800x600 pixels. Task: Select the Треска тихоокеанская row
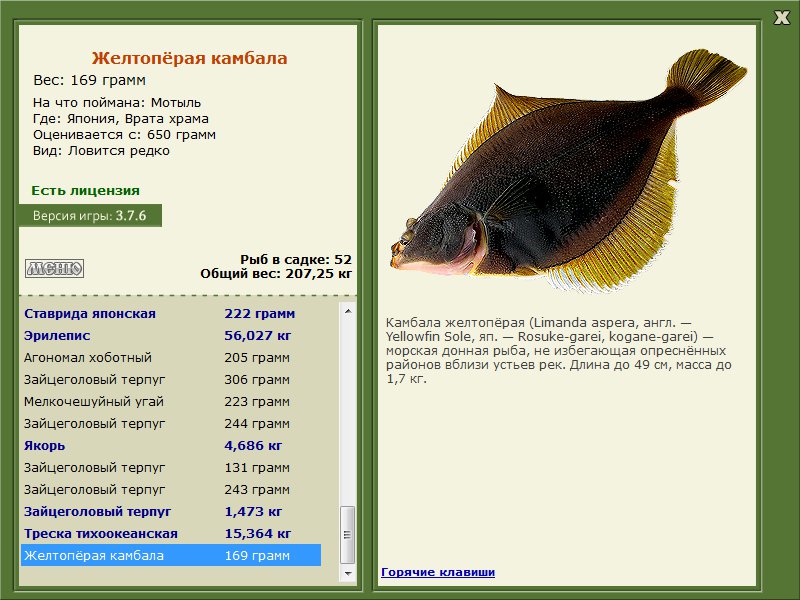171,533
